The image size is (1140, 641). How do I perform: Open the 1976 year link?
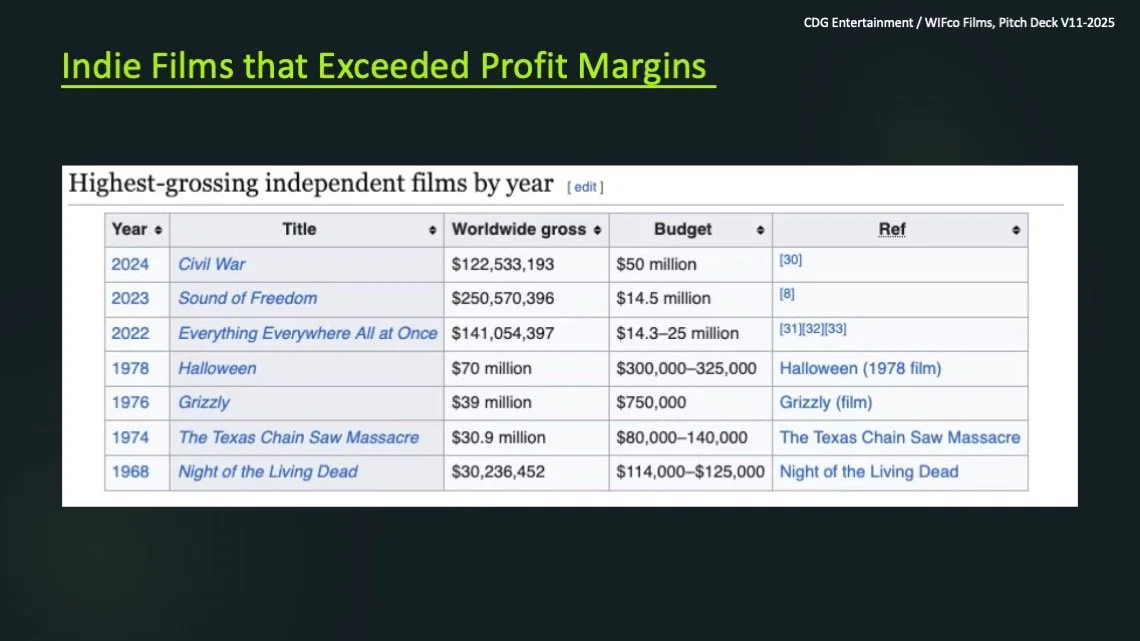(130, 402)
